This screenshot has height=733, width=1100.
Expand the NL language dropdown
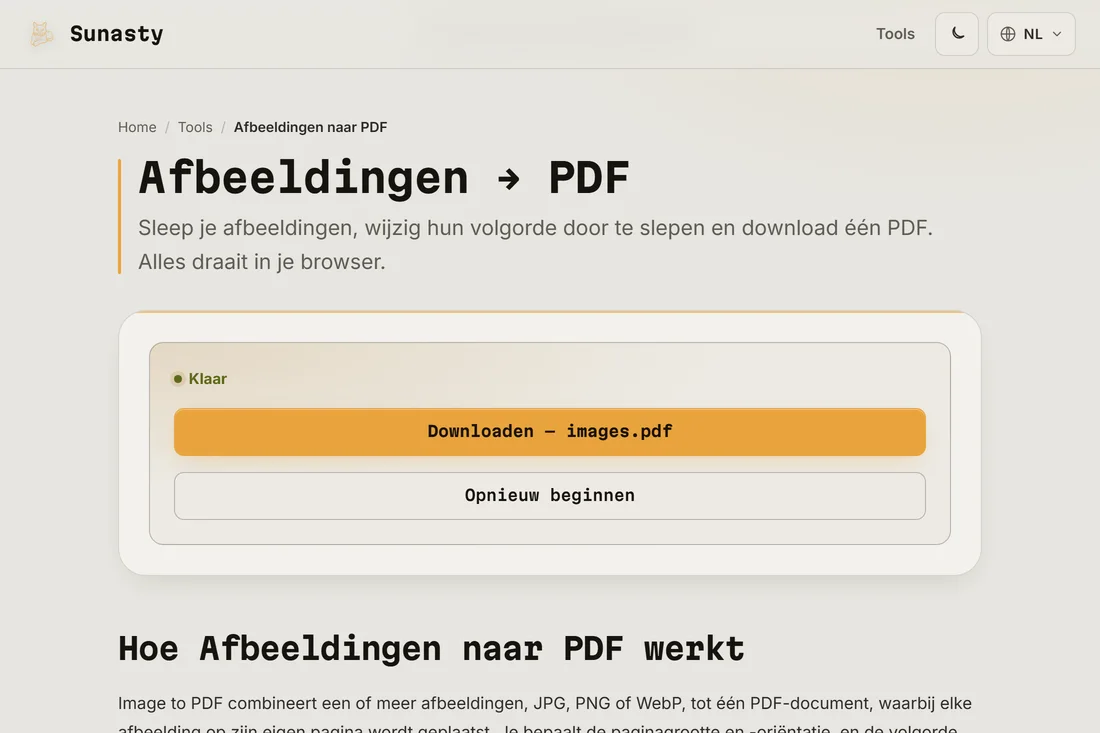[1031, 34]
